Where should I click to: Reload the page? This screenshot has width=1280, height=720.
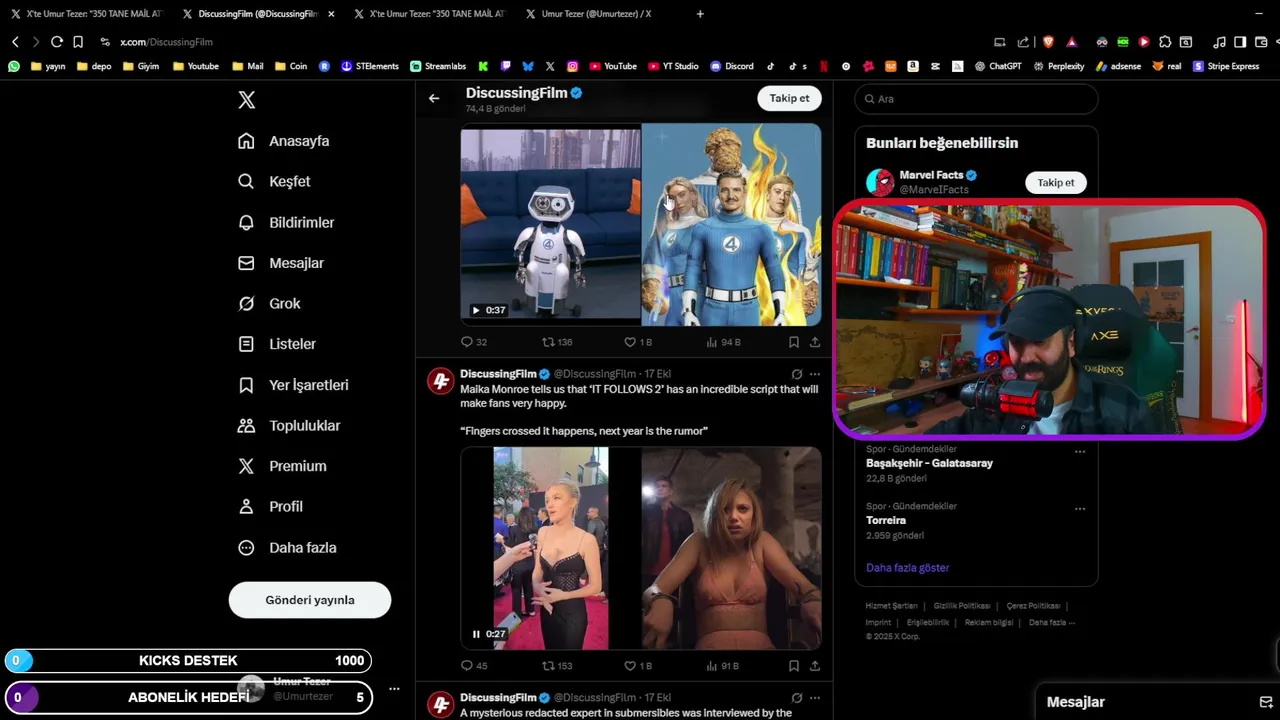pos(56,42)
